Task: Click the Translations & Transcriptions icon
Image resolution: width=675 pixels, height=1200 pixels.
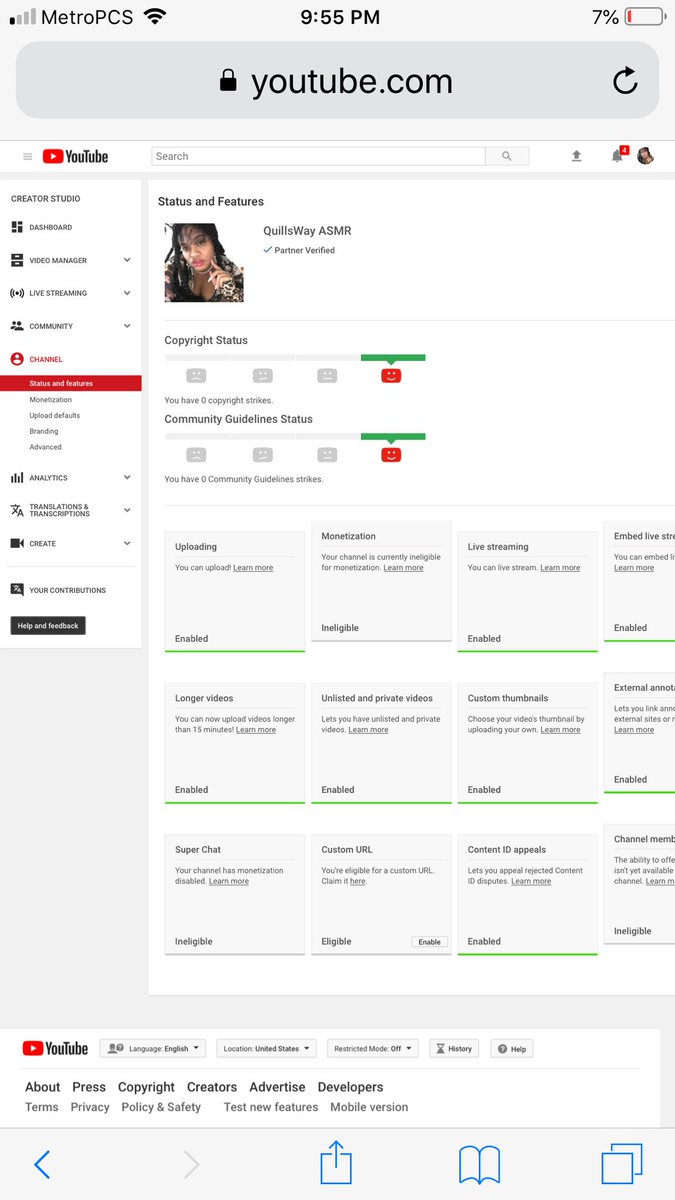Action: [17, 510]
